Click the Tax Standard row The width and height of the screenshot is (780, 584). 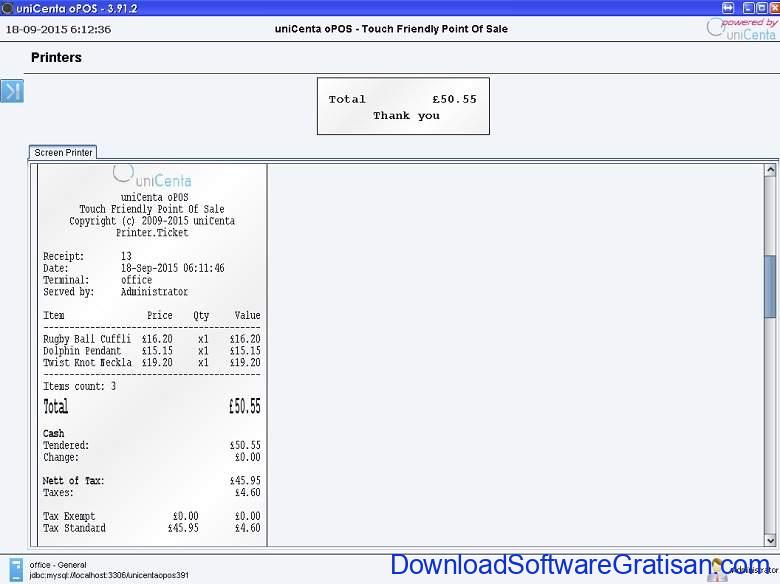point(152,528)
